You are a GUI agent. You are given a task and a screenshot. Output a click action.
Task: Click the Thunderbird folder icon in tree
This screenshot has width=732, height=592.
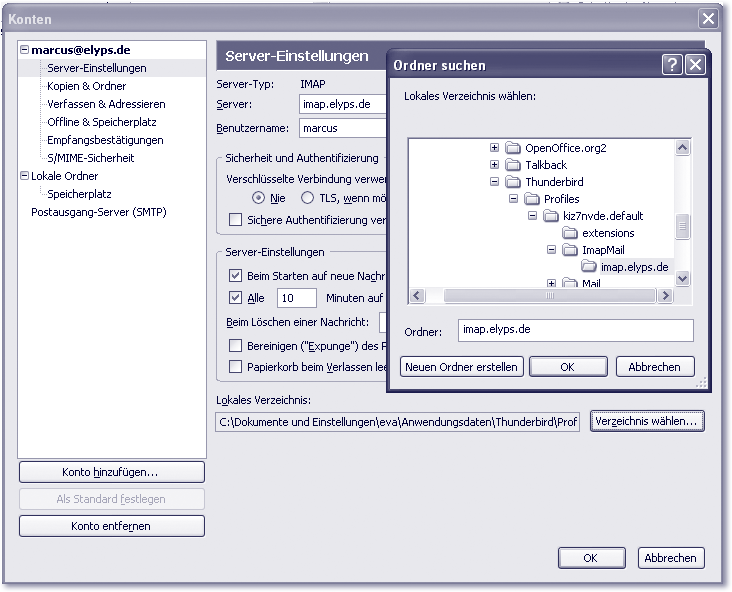click(513, 182)
